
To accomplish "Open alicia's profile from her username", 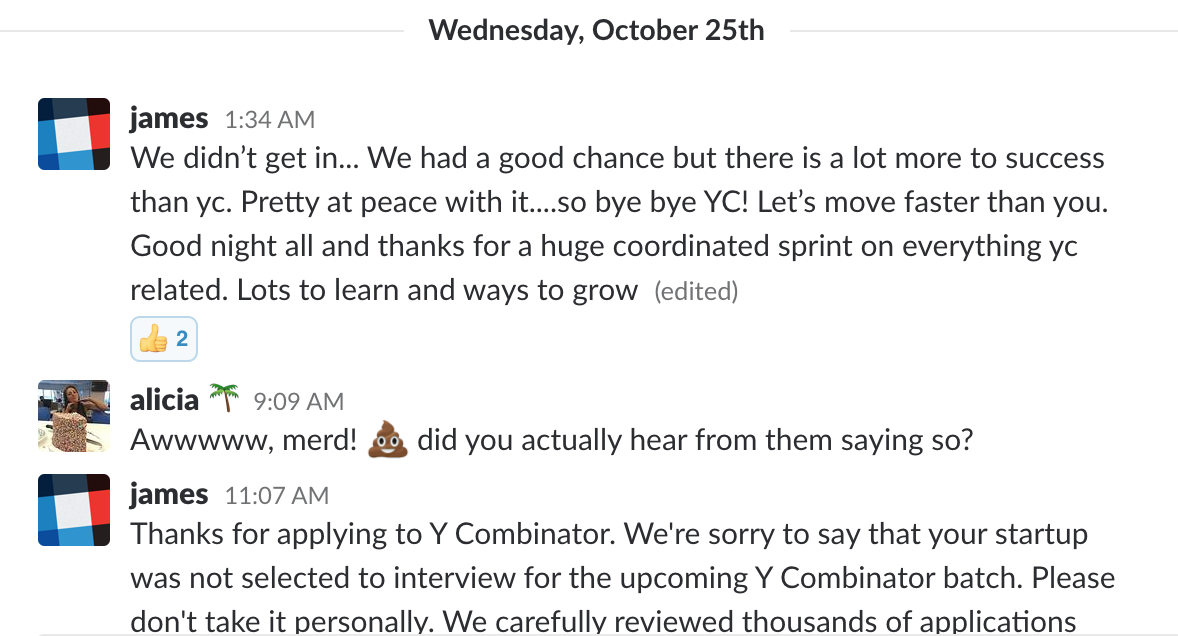I will pos(164,401).
